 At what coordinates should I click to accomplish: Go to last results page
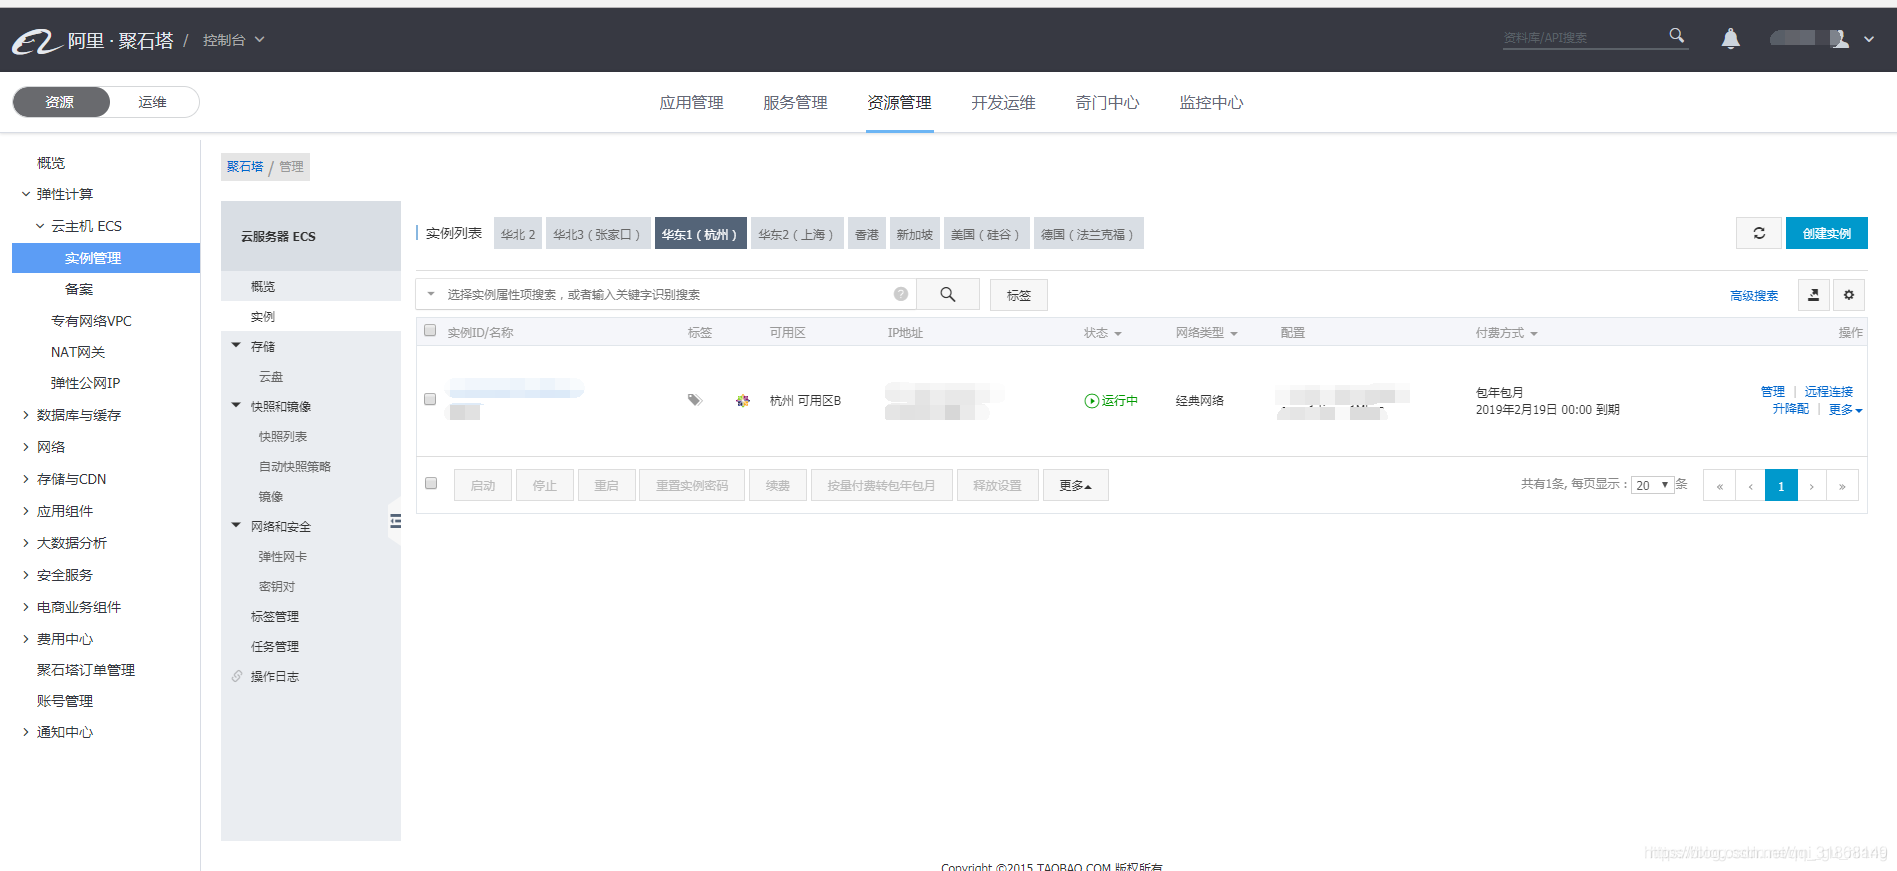click(x=1842, y=485)
